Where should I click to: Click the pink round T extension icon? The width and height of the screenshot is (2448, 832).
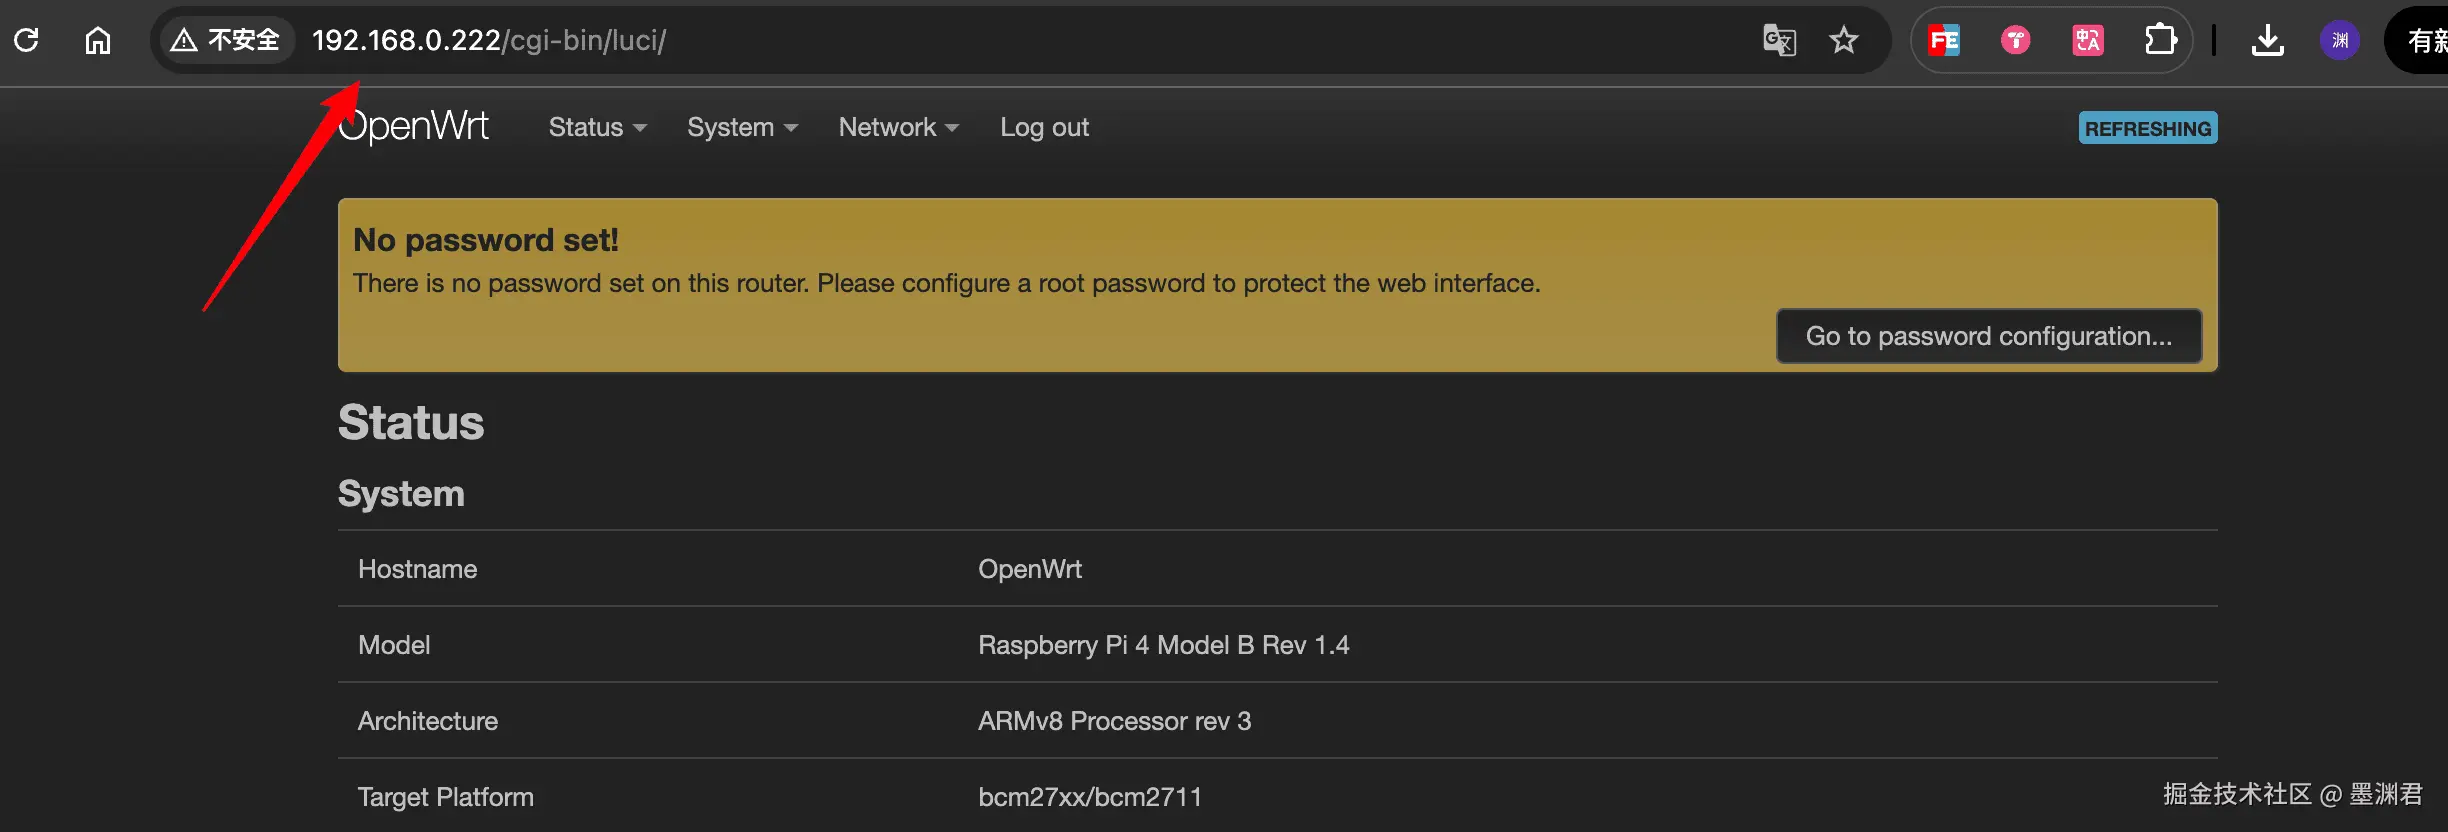[2015, 40]
